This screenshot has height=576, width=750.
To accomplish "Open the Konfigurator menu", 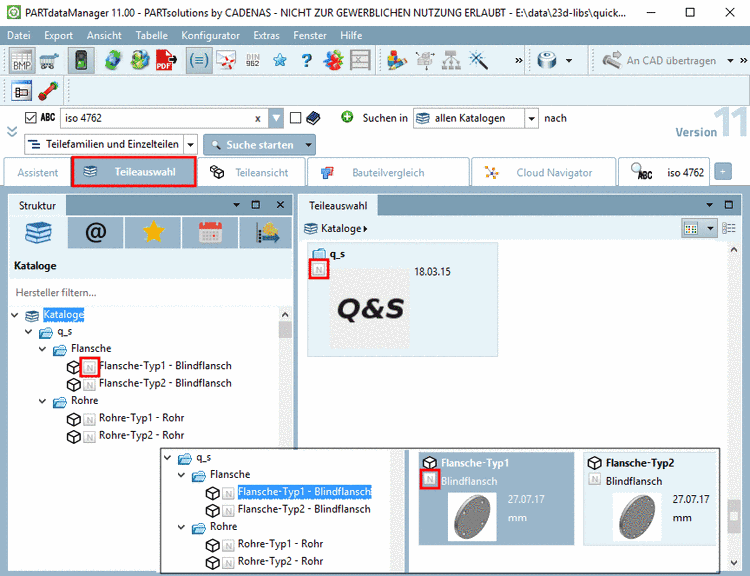I will (x=210, y=35).
